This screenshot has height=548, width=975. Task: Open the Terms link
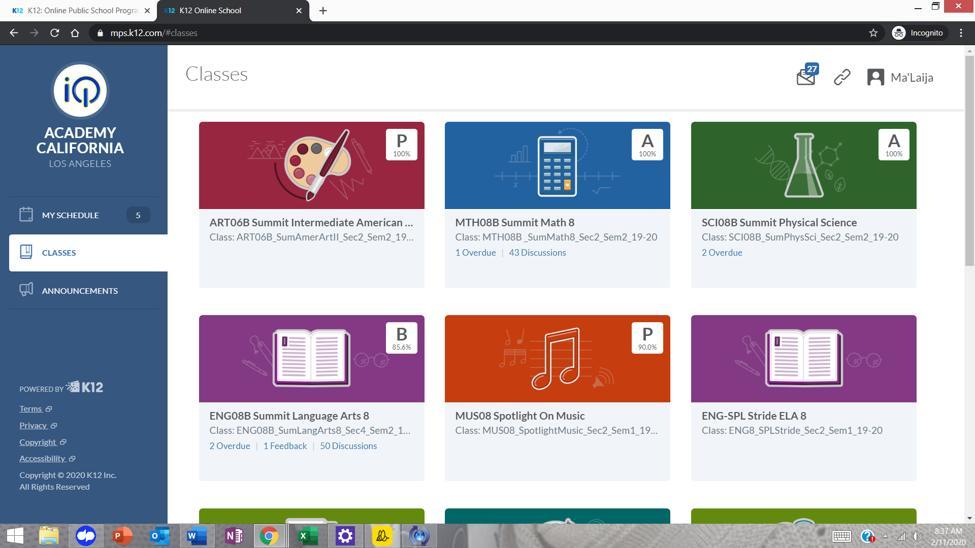click(35, 409)
